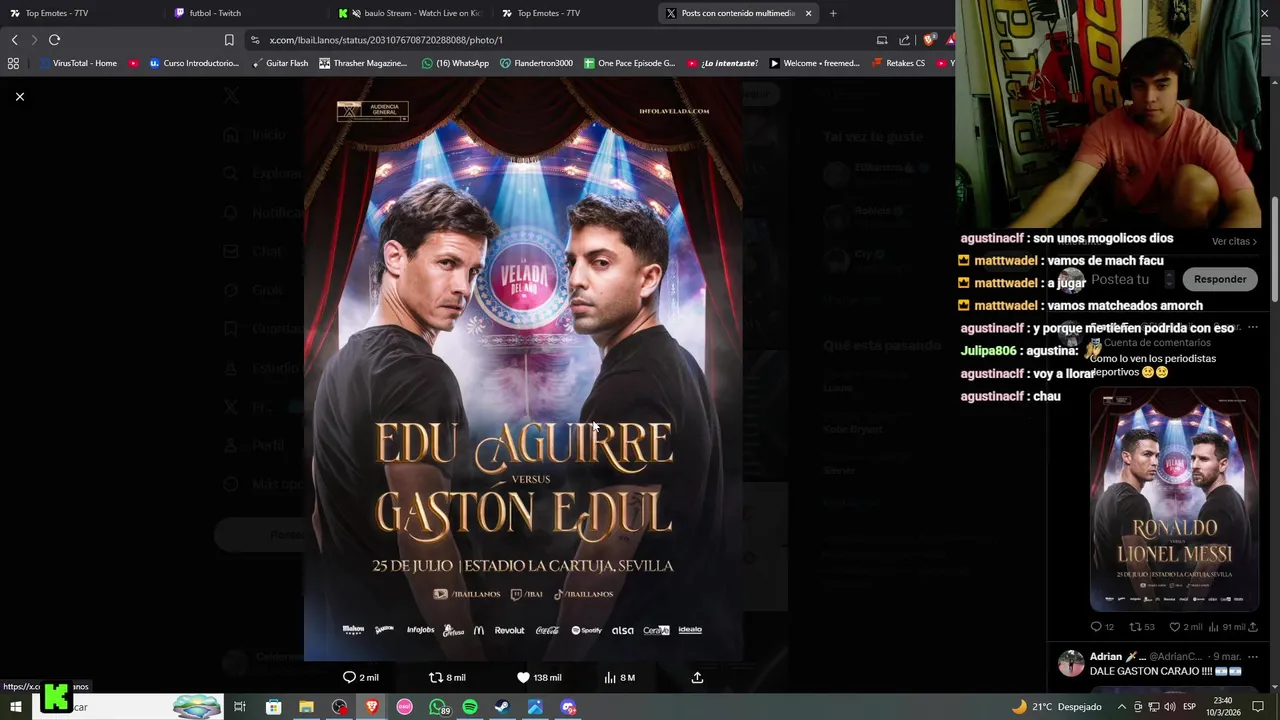
Task: Close the photo viewer with the X icon
Action: (x=19, y=96)
